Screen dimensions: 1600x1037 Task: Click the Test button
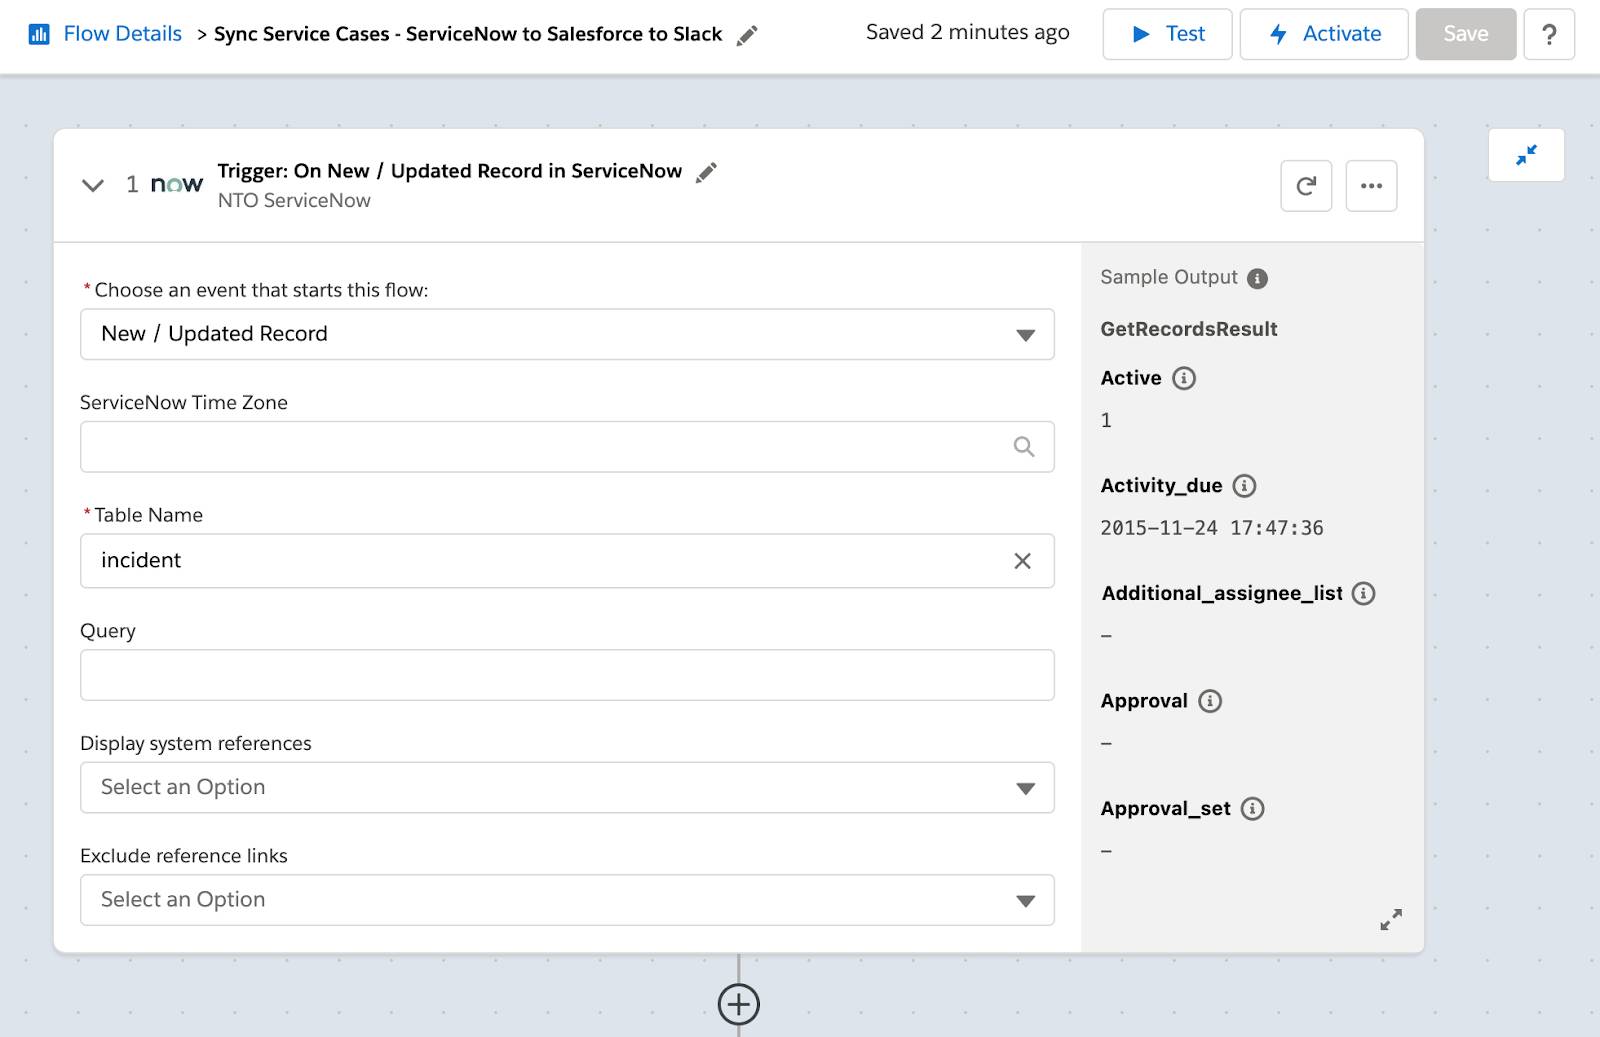[x=1167, y=34]
